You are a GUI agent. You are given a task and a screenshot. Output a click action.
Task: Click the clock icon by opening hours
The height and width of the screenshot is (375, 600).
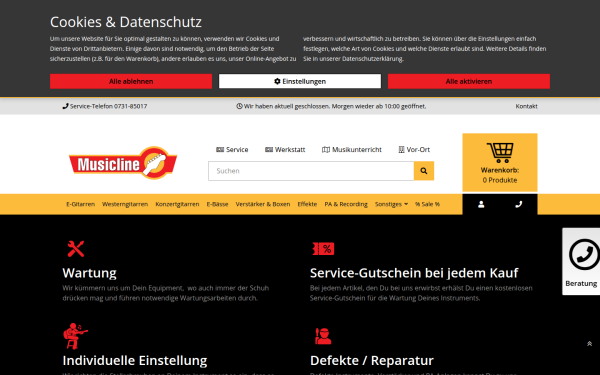[239, 106]
